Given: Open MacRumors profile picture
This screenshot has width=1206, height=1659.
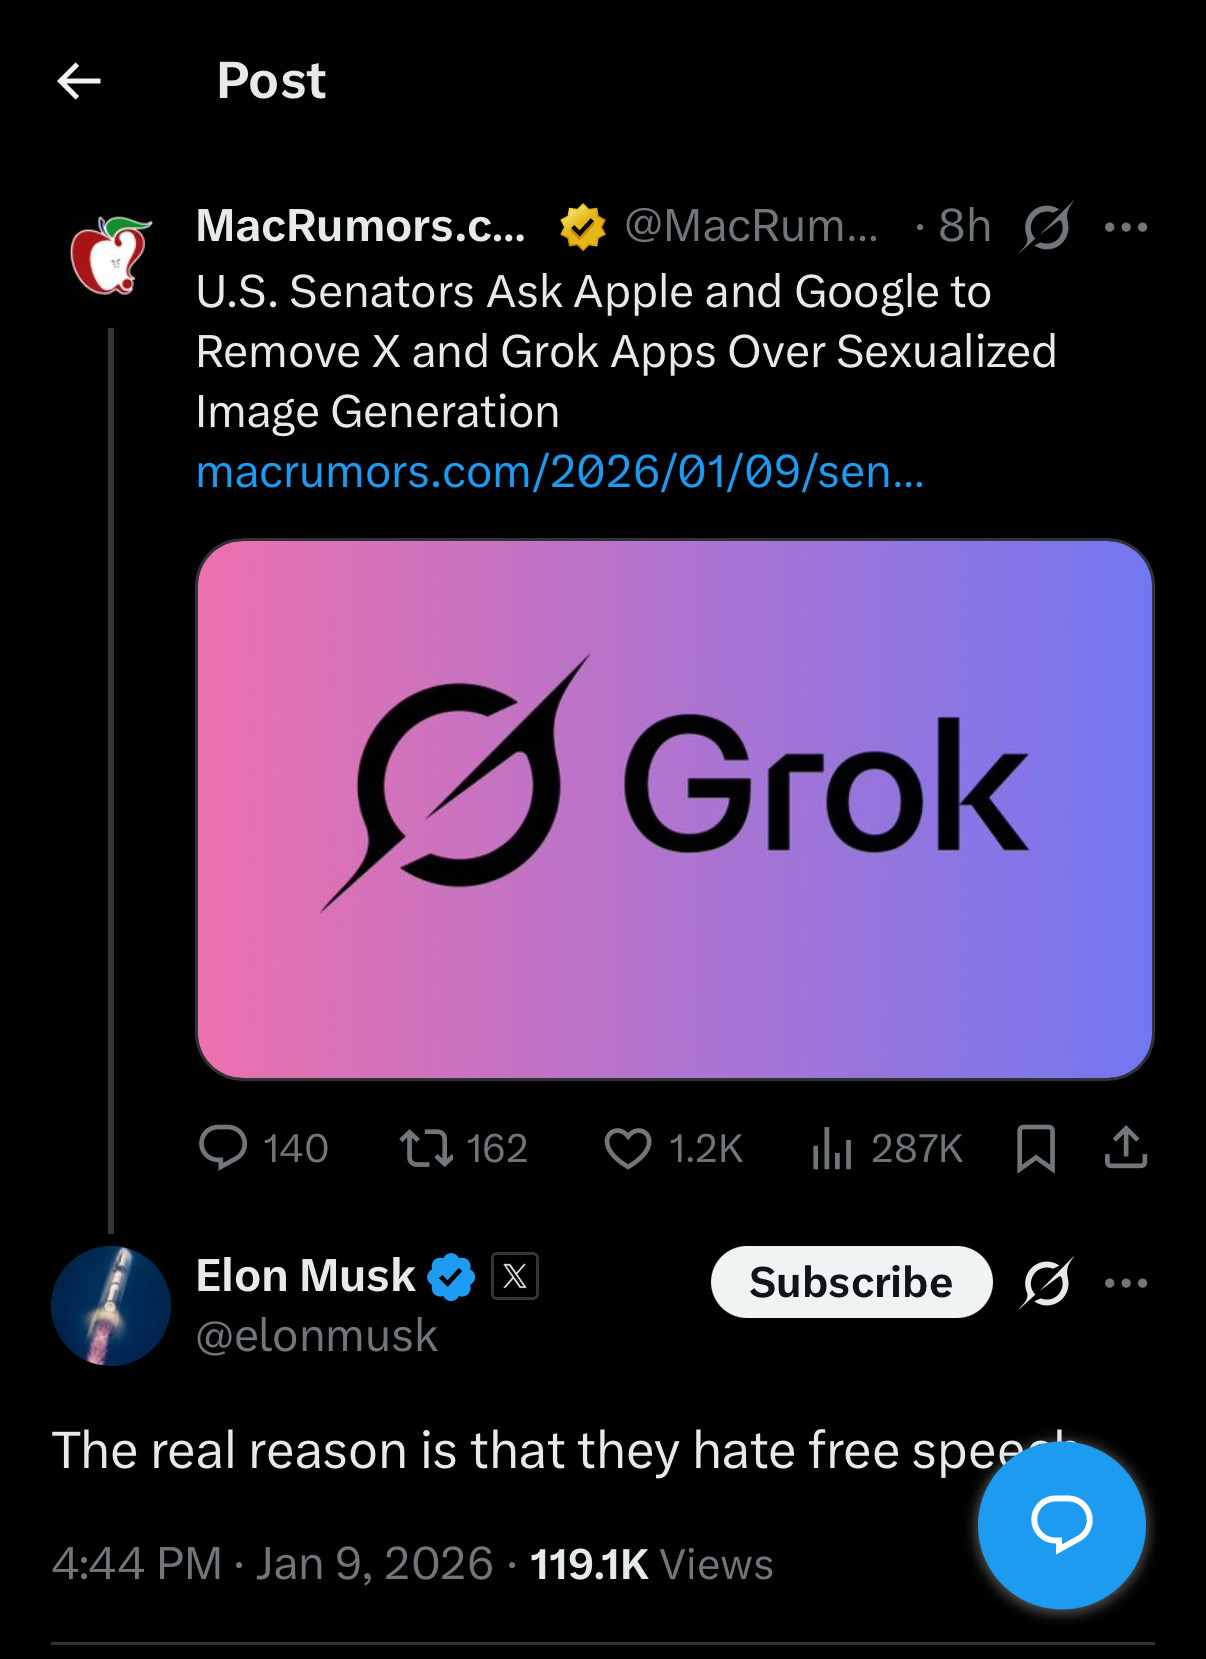Looking at the screenshot, I should tap(111, 256).
